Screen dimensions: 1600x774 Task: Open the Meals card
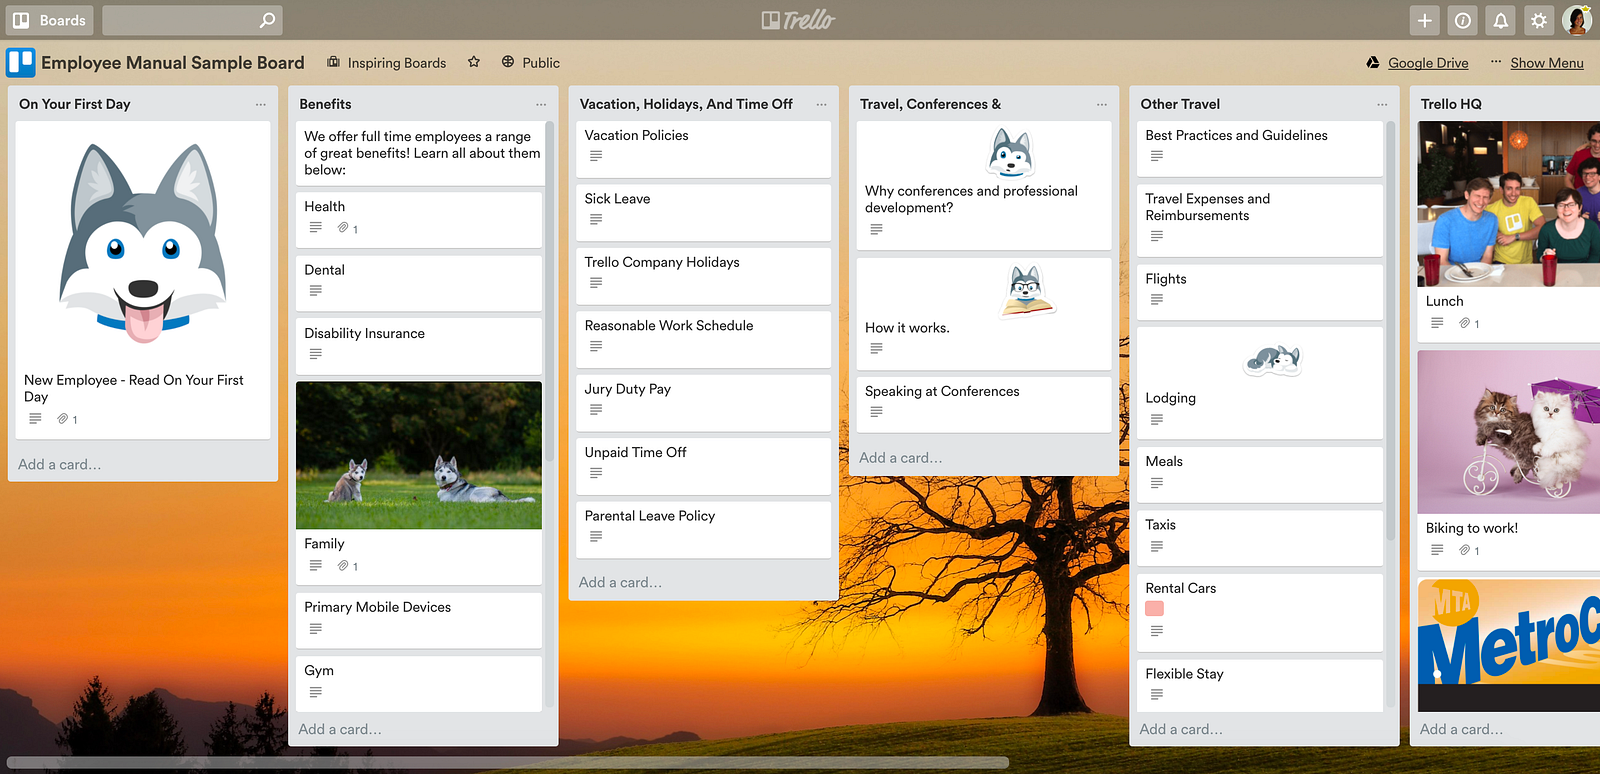click(1260, 474)
